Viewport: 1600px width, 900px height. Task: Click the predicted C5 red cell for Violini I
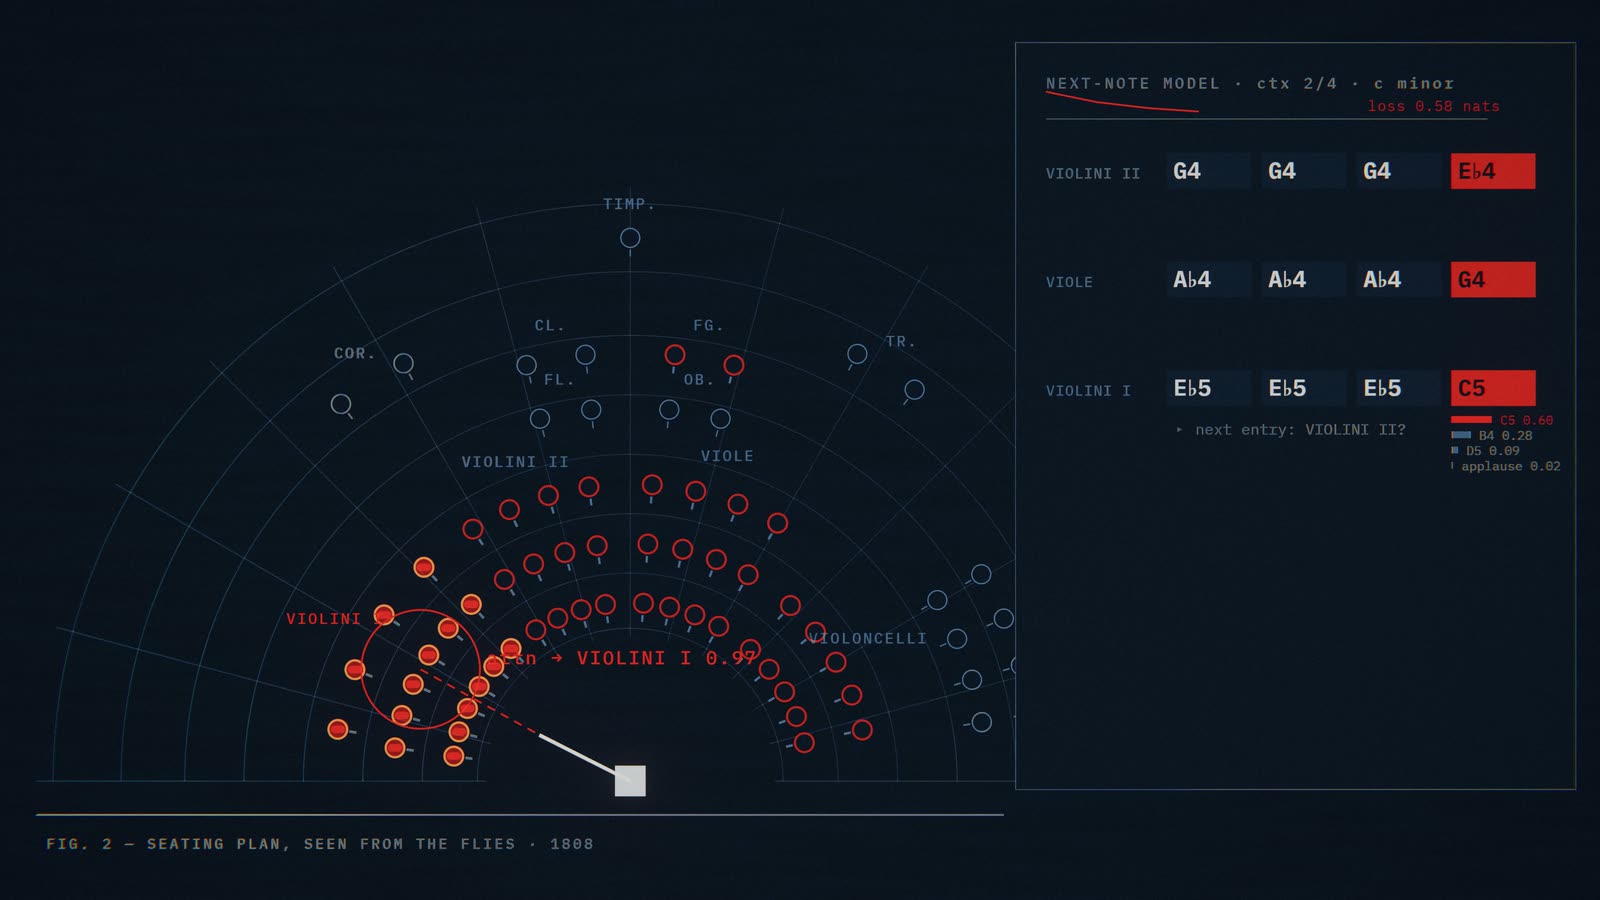(1493, 388)
